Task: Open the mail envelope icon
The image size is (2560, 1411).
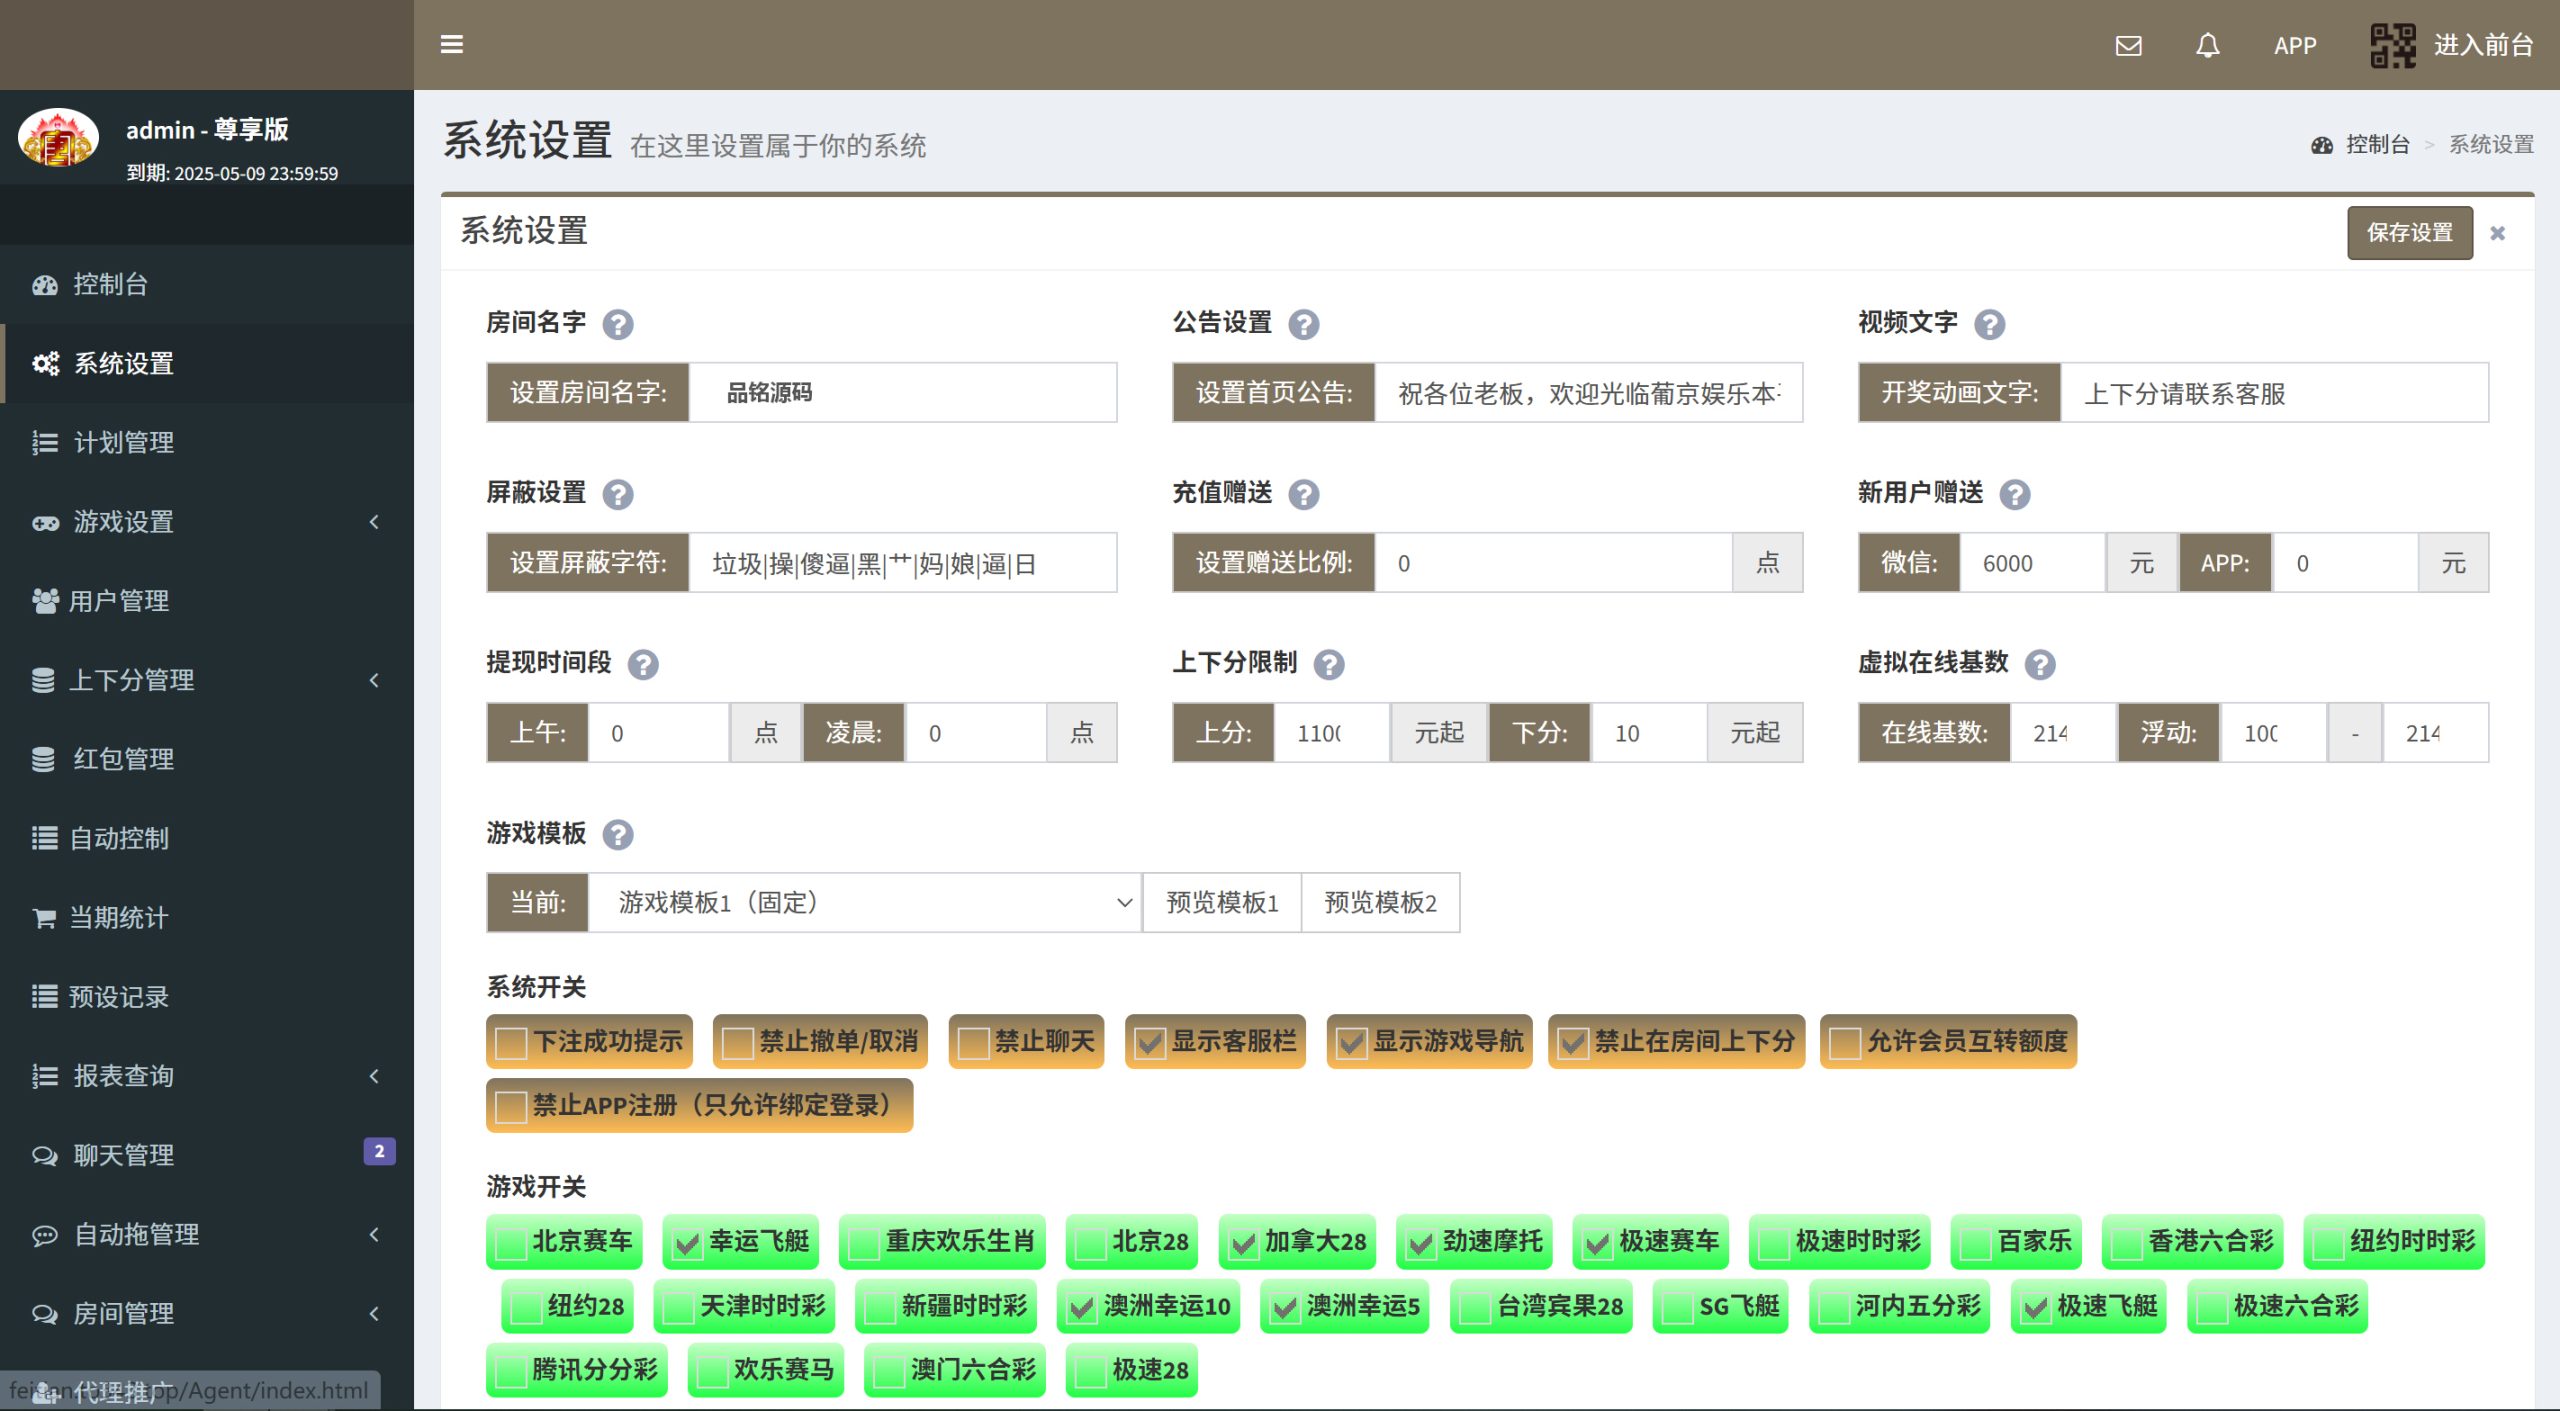Action: 2129,45
